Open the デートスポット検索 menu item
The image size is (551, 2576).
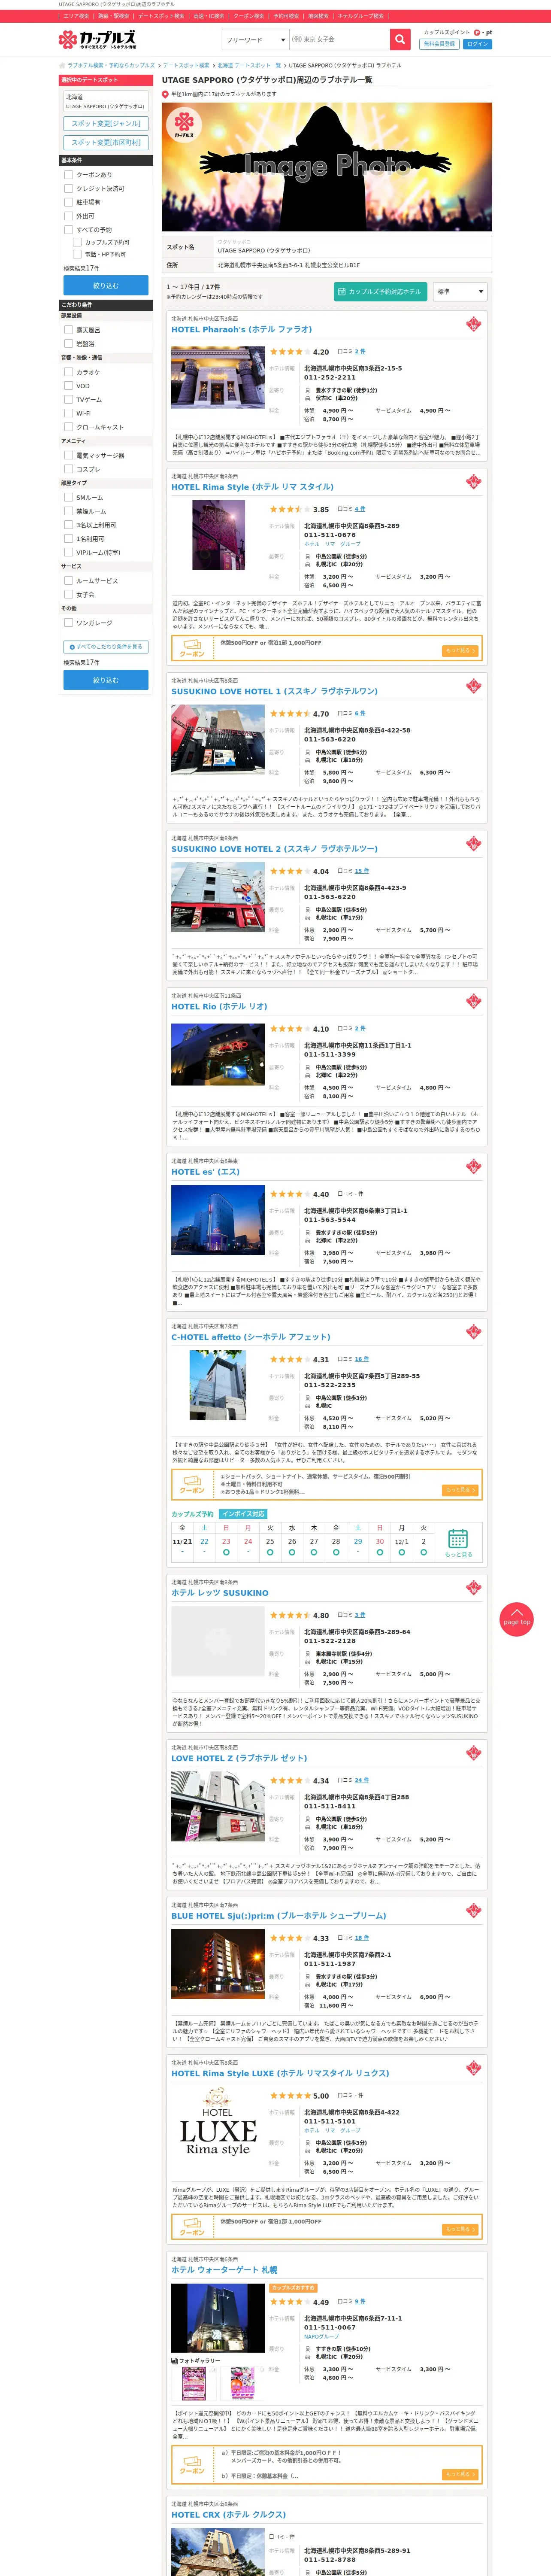pyautogui.click(x=161, y=16)
